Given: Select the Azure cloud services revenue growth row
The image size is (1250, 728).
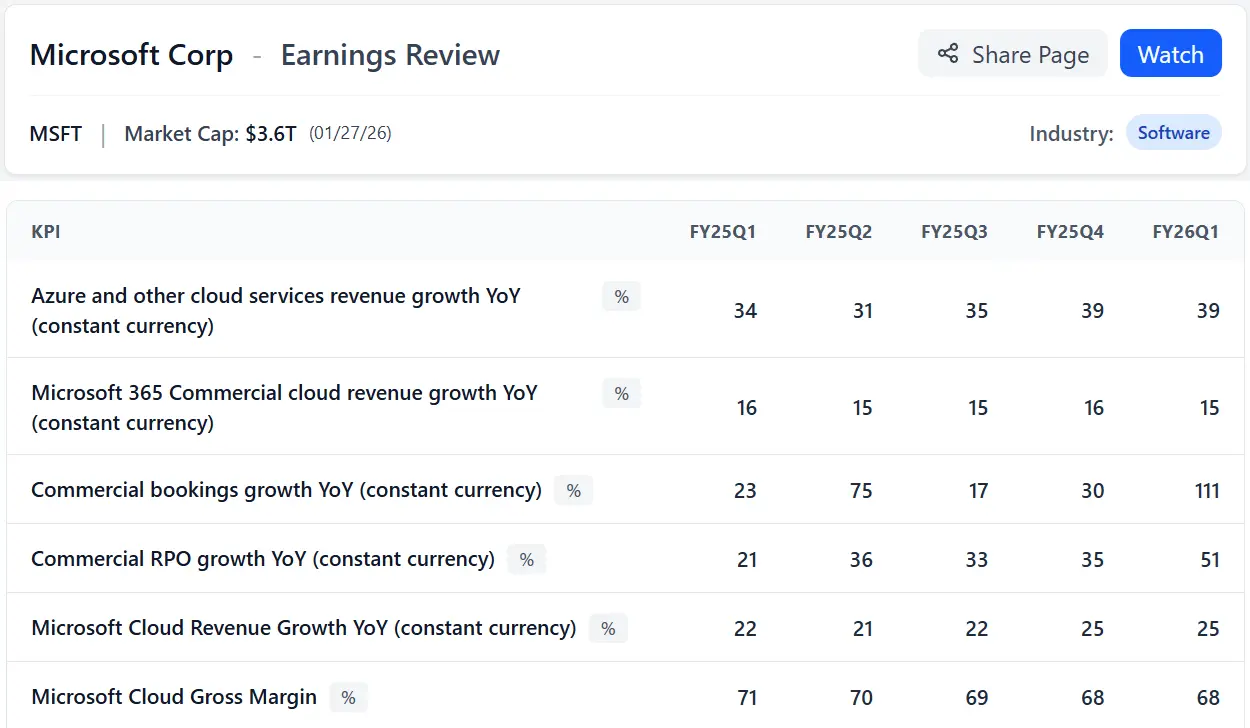Looking at the screenshot, I should [x=275, y=310].
